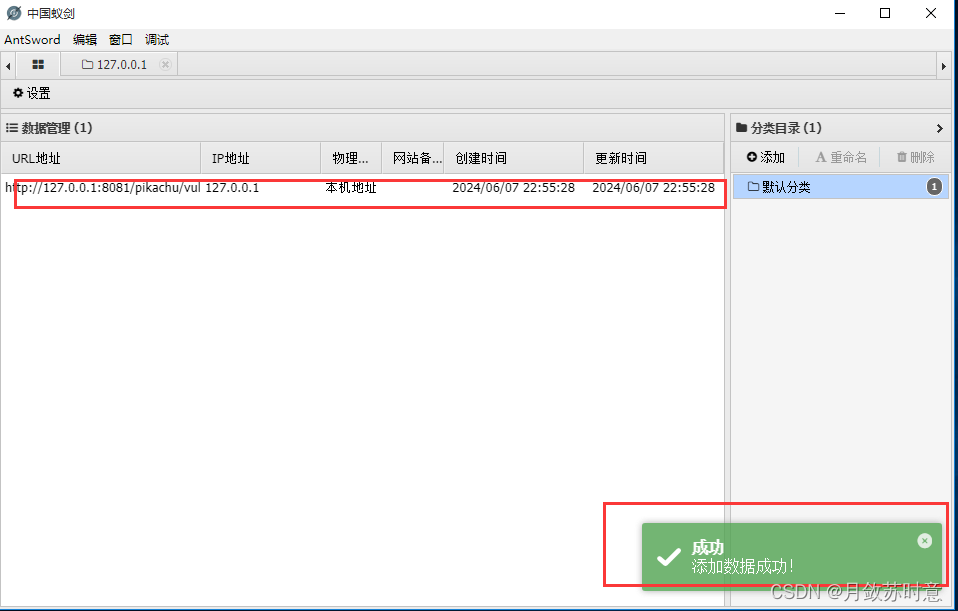Click the 本机地址 cell
Image resolution: width=958 pixels, height=611 pixels.
[x=351, y=188]
